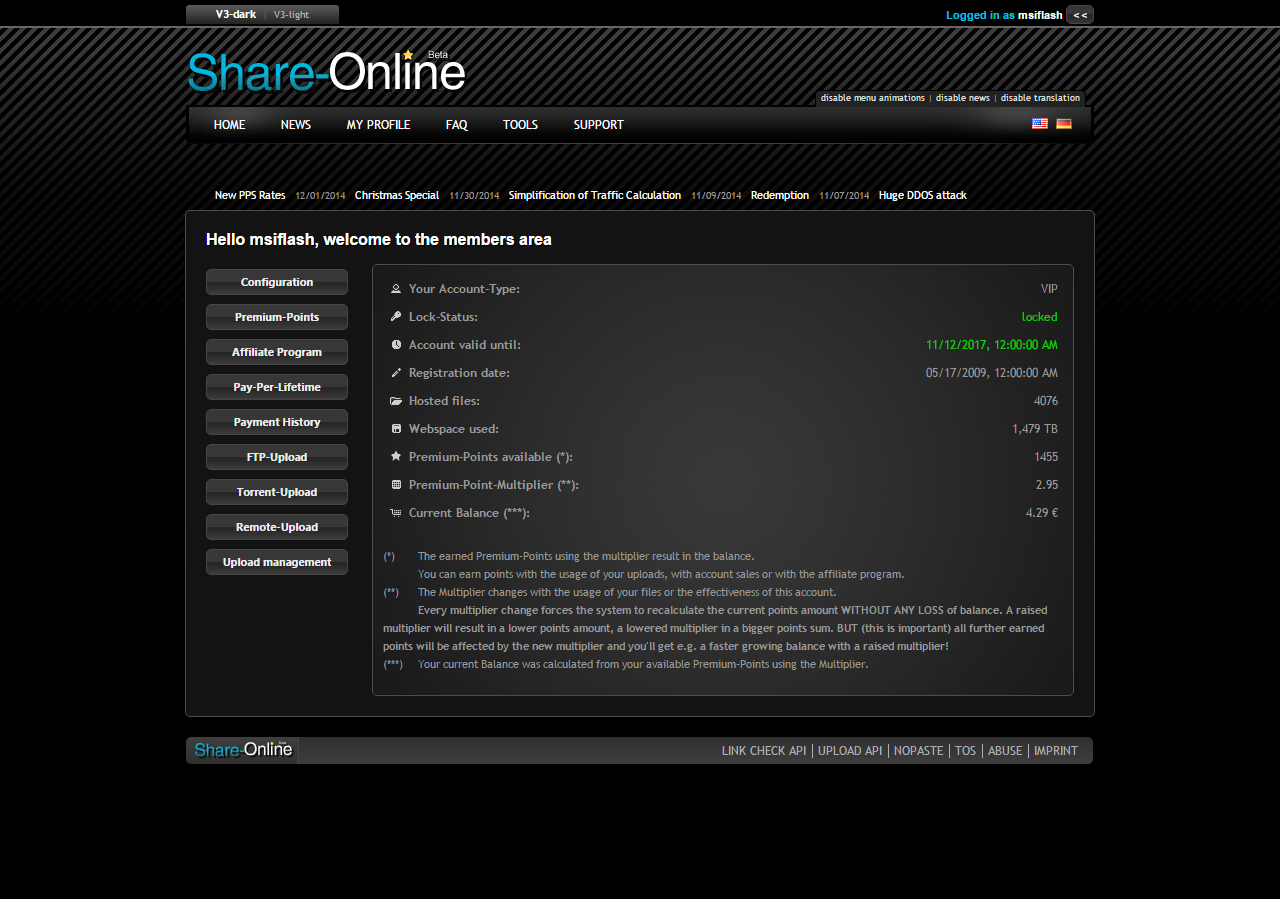The height and width of the screenshot is (899, 1280).
Task: Open Upload management
Action: tap(277, 562)
